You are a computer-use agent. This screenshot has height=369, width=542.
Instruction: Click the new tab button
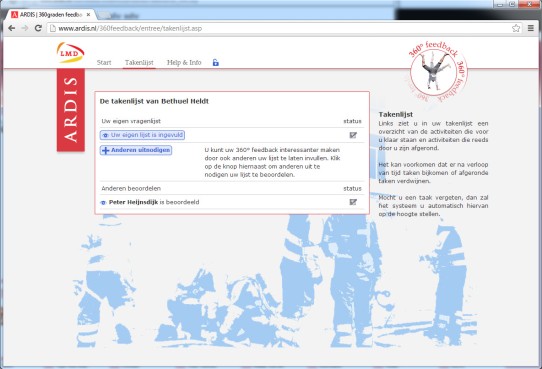coord(104,15)
